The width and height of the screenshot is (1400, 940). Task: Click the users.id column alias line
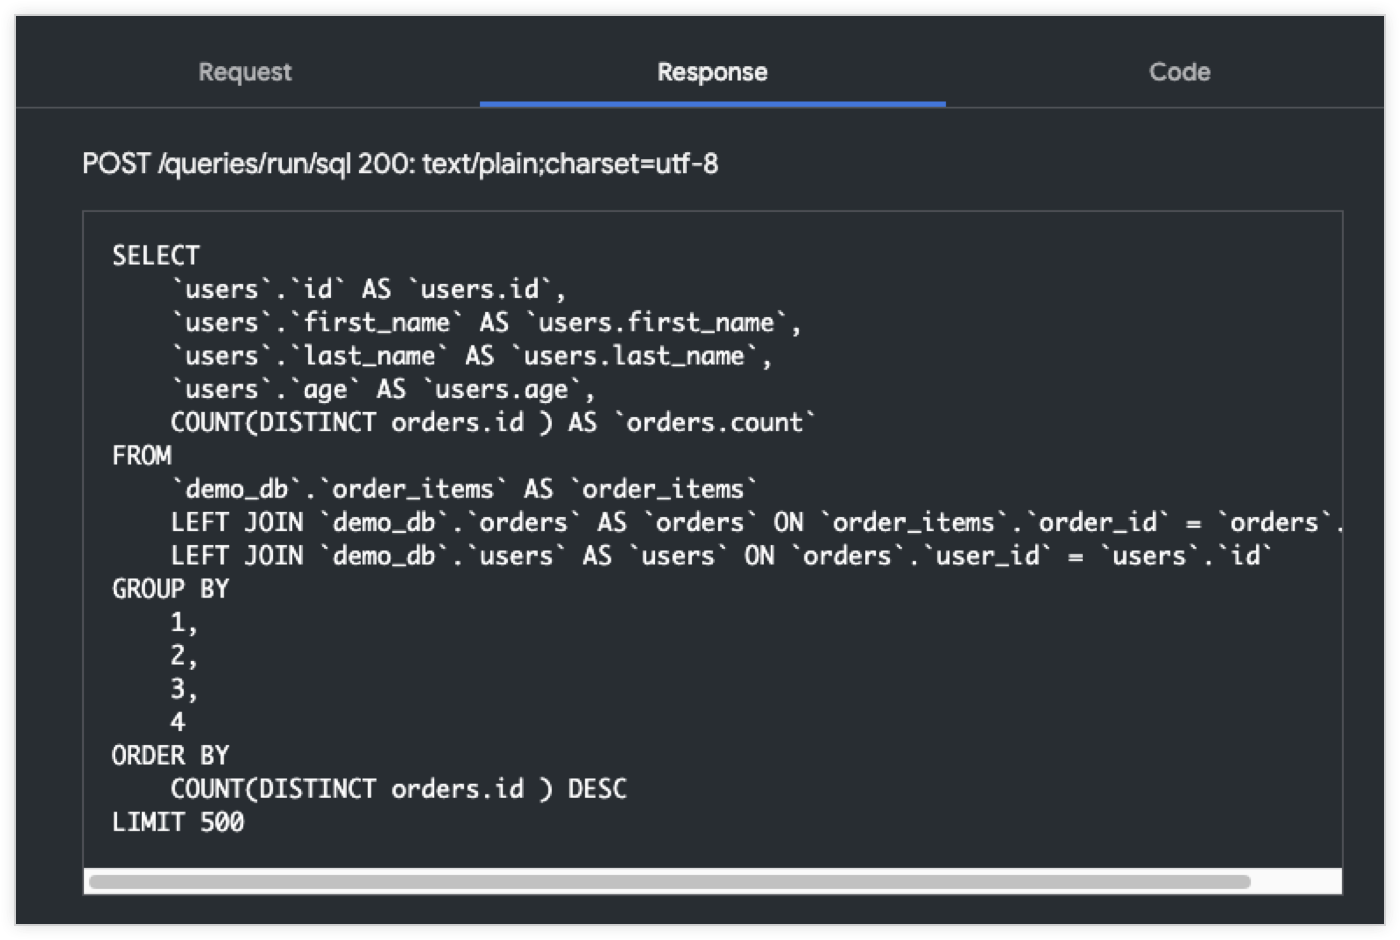[368, 290]
